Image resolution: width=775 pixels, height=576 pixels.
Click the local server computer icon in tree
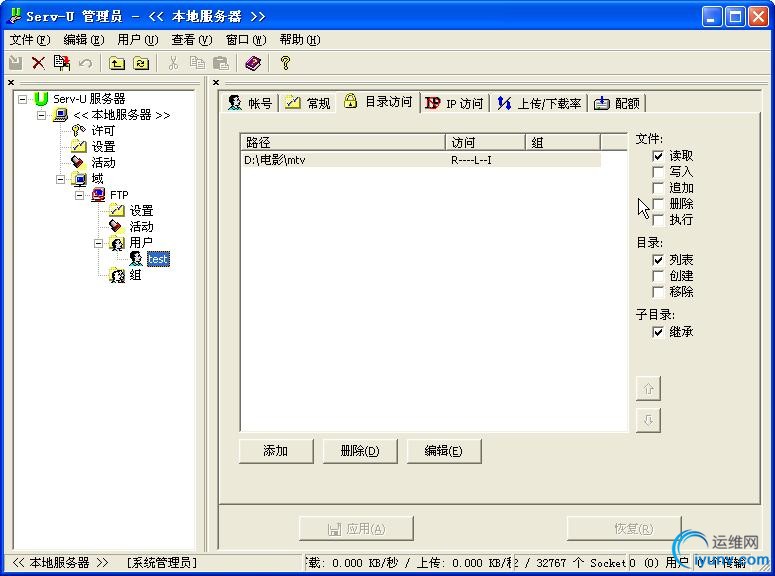pos(60,115)
